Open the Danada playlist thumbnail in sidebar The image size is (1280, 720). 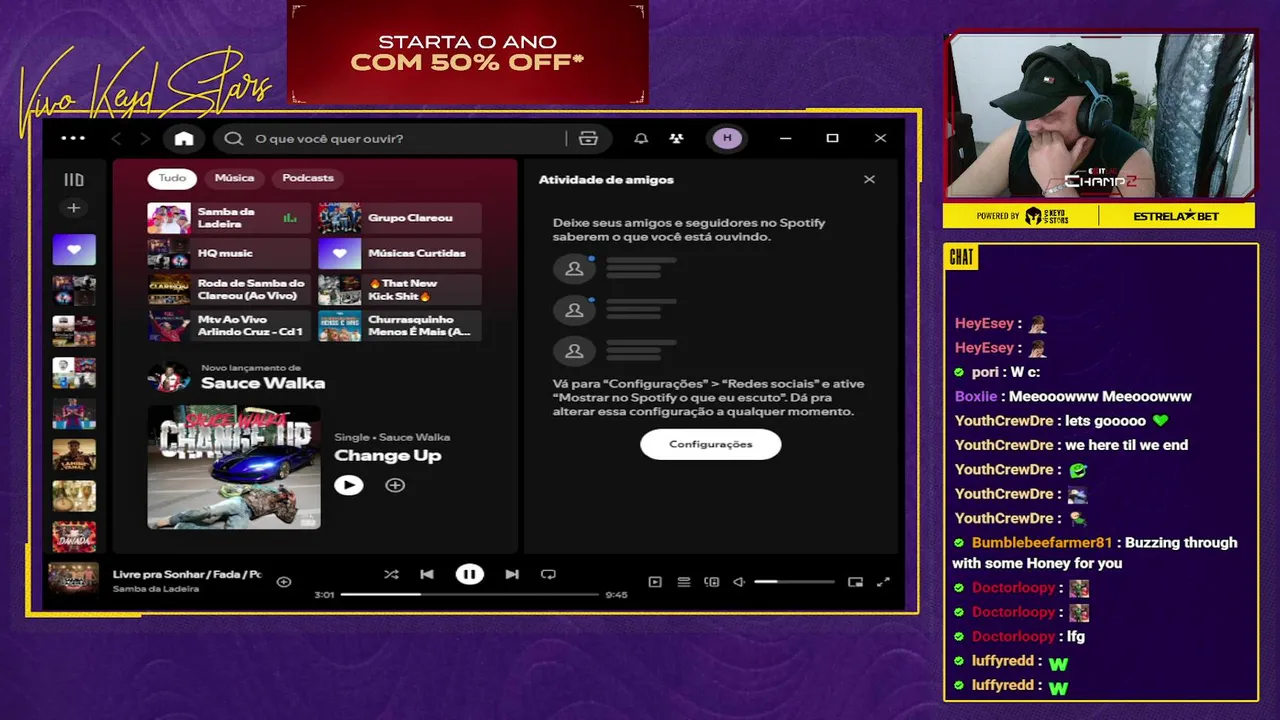pos(74,536)
